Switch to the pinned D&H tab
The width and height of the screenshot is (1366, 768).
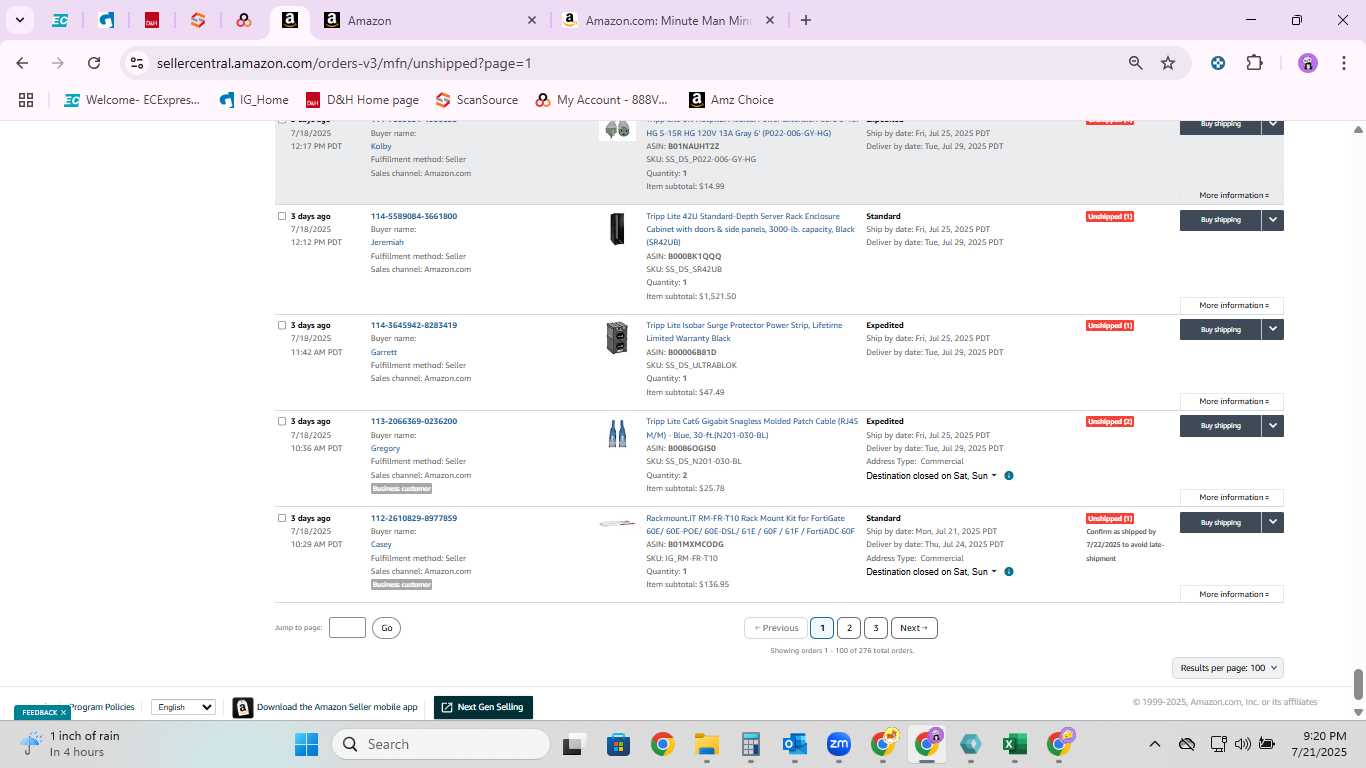[x=152, y=20]
